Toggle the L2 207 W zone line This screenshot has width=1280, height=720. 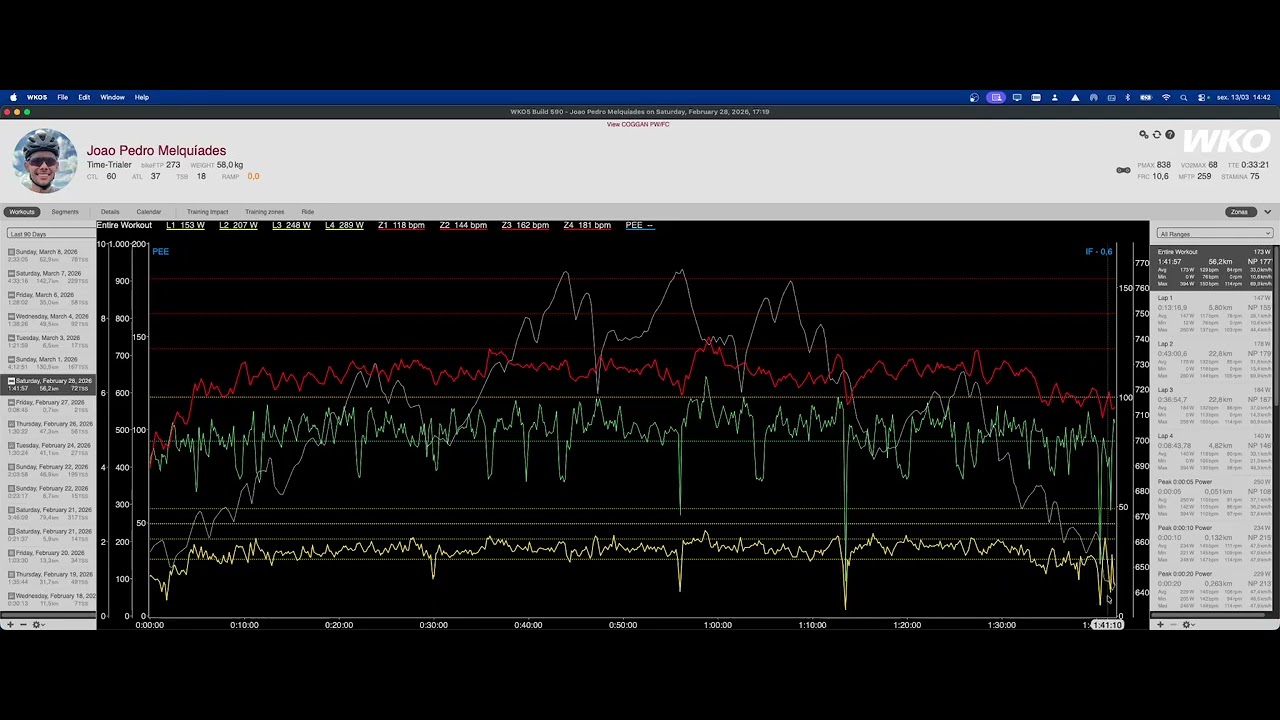pos(238,225)
